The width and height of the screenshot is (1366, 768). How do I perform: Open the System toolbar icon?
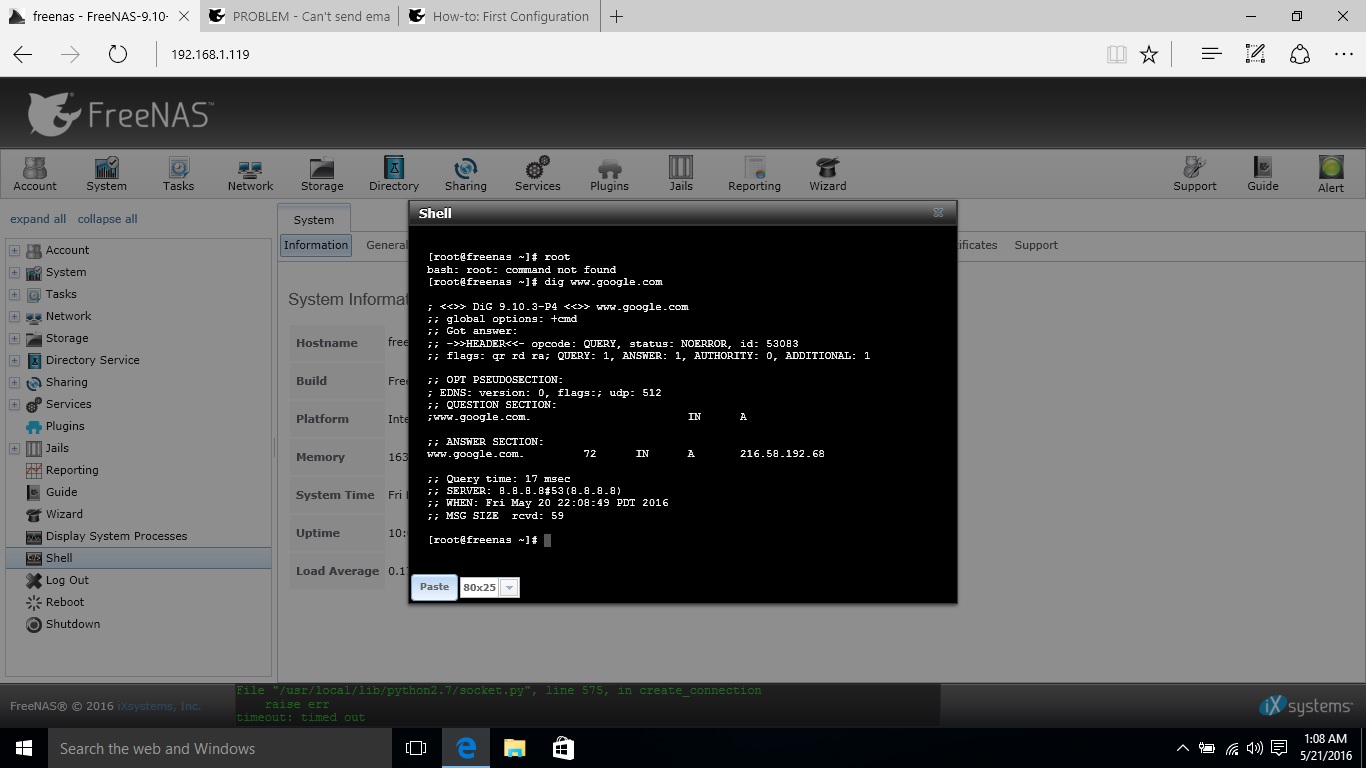(106, 173)
